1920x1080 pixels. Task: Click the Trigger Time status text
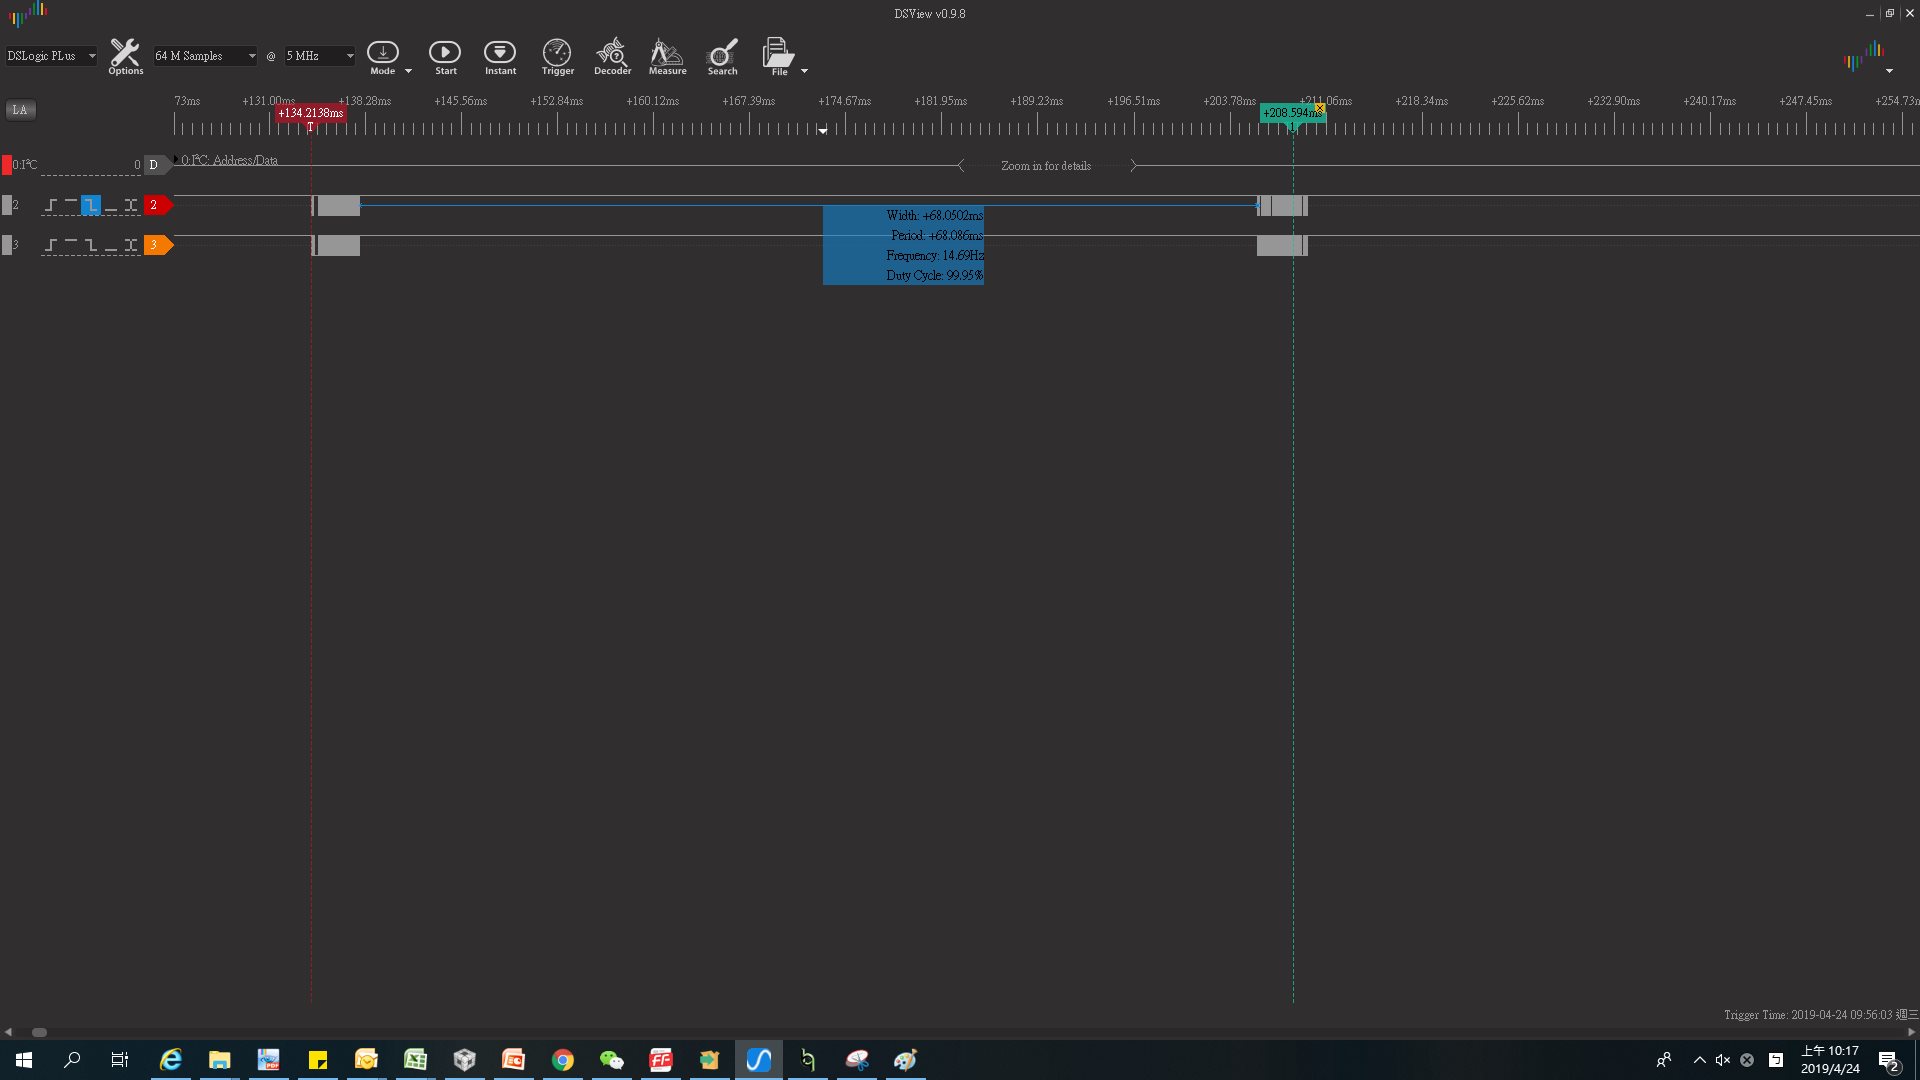click(1820, 1015)
